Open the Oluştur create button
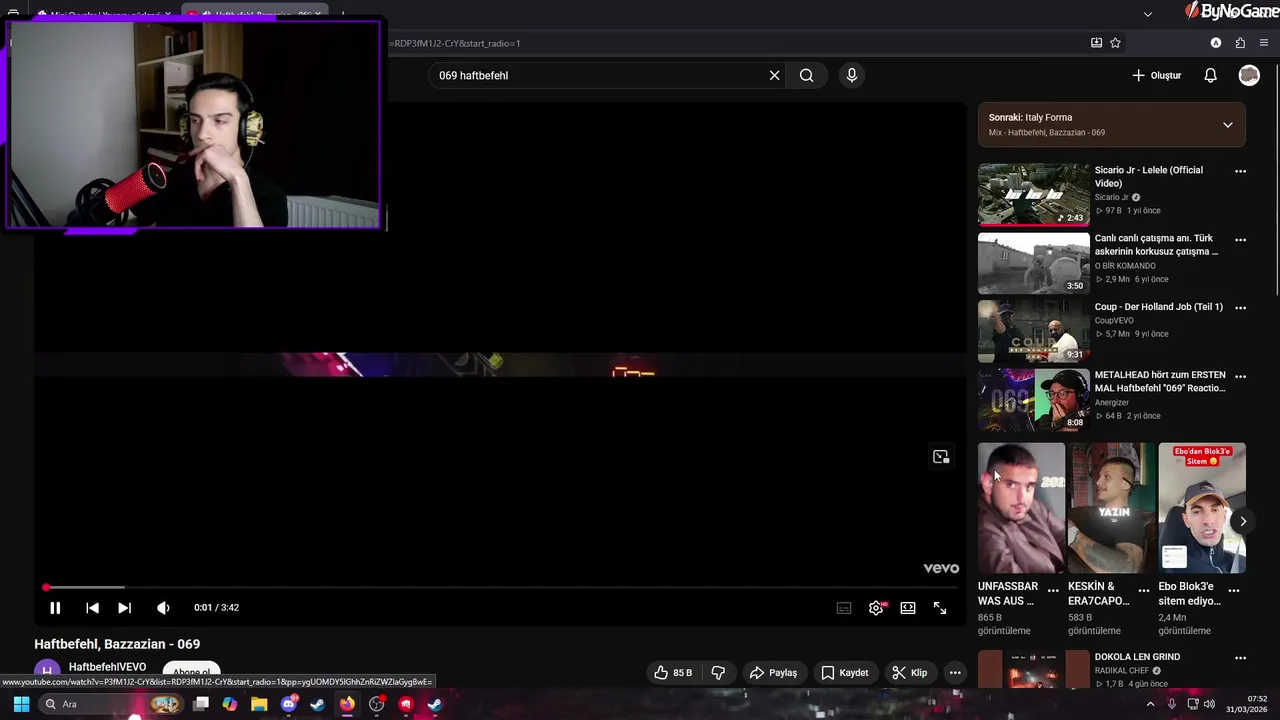This screenshot has height=720, width=1280. pos(1157,75)
